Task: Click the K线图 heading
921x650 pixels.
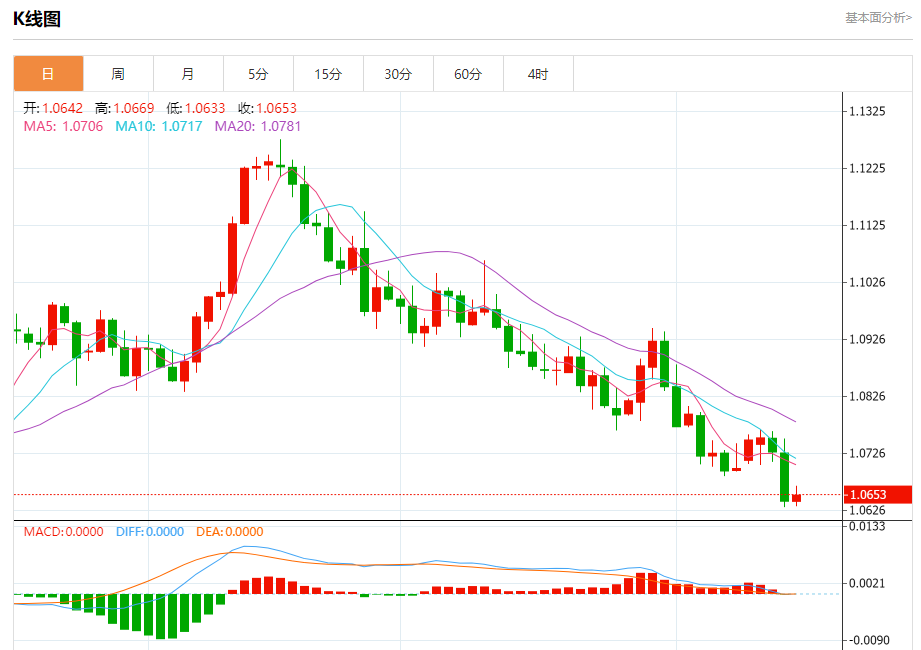Action: (36, 19)
